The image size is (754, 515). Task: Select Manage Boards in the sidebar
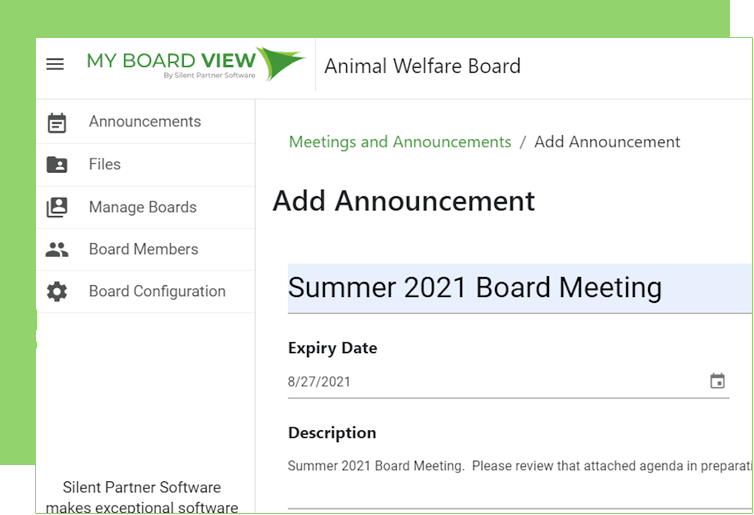pyautogui.click(x=143, y=207)
